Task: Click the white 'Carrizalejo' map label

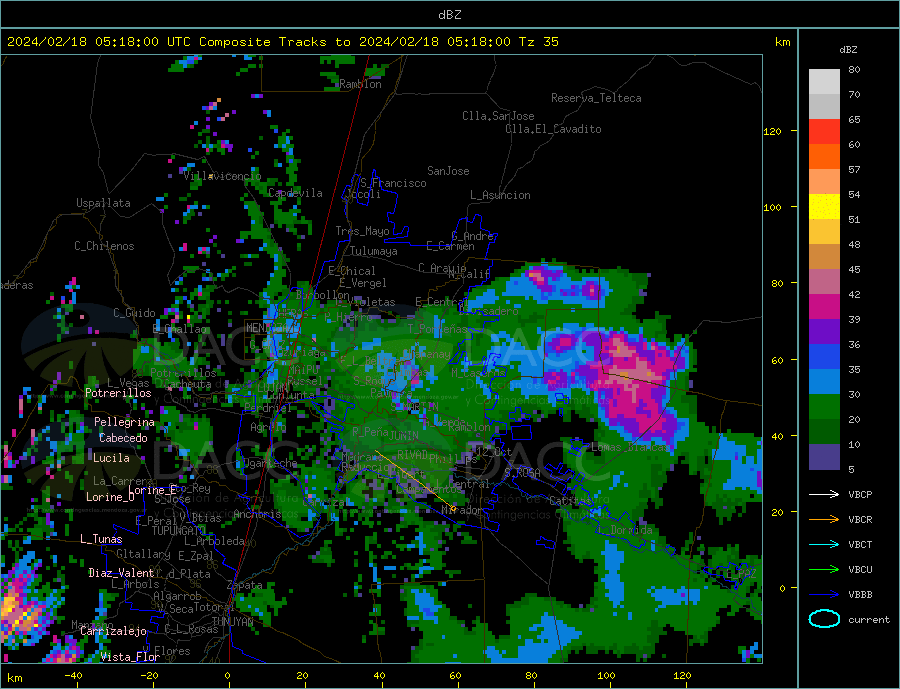Action: pyautogui.click(x=113, y=631)
